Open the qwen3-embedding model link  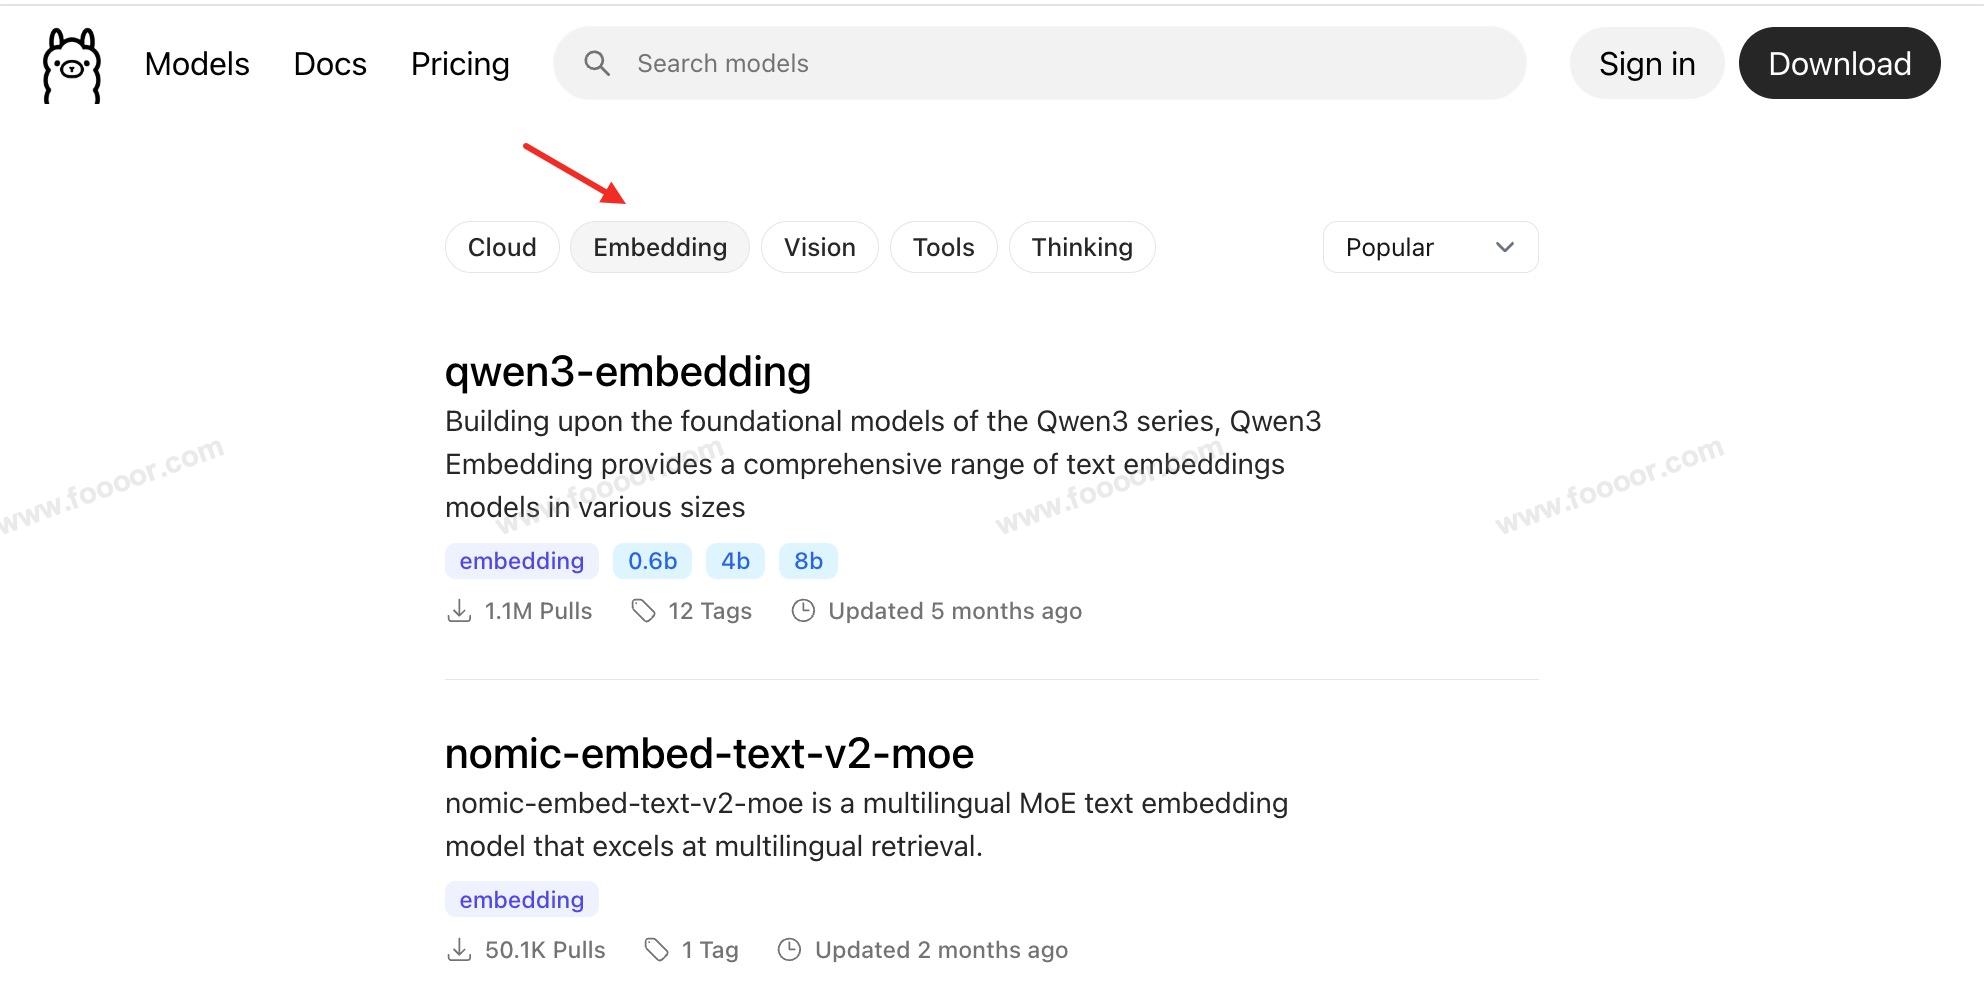(628, 372)
